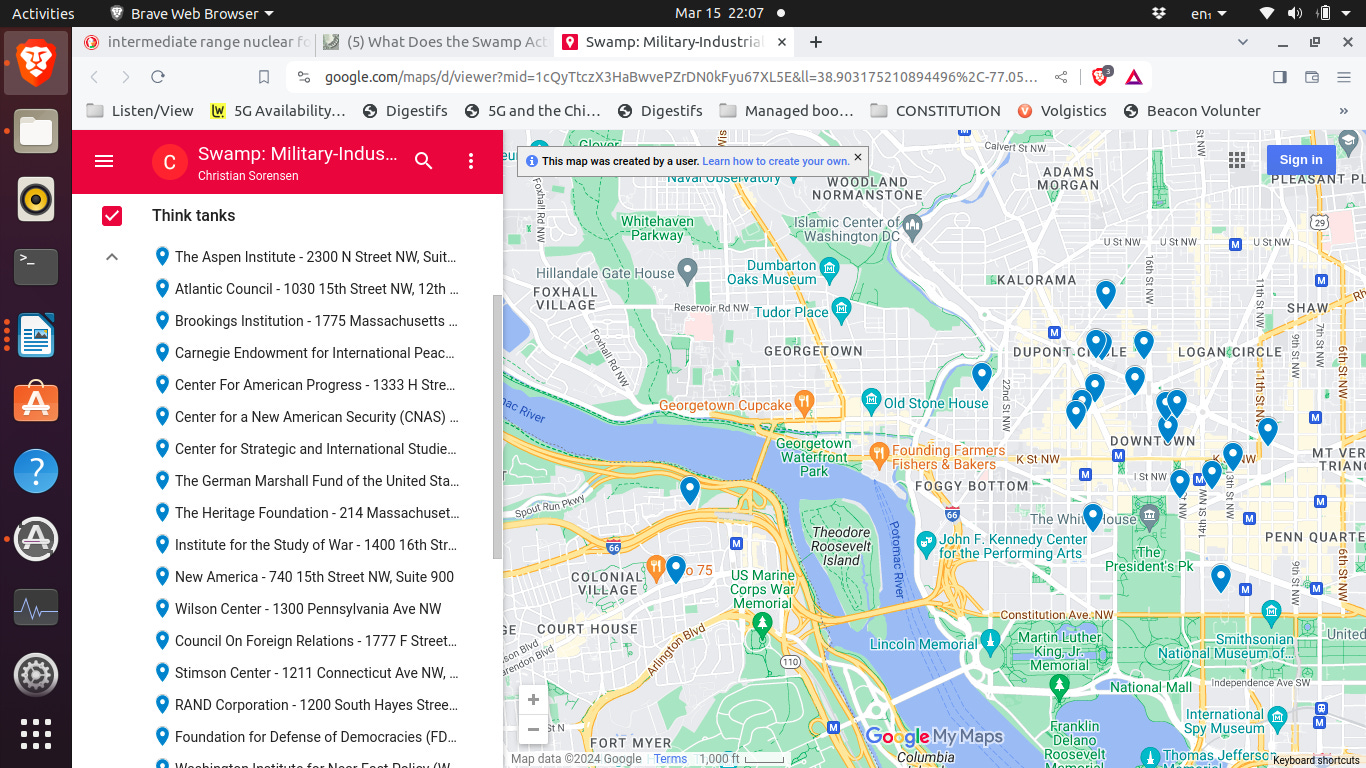Open a new browser tab
The height and width of the screenshot is (768, 1366).
point(816,42)
